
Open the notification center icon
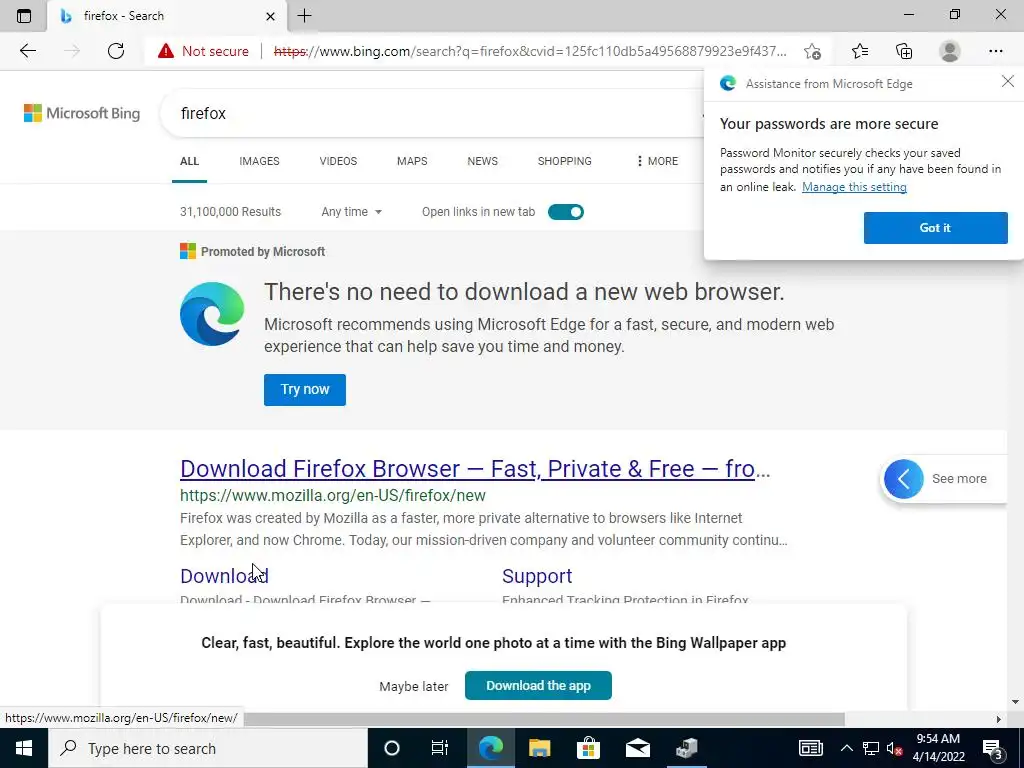point(993,748)
